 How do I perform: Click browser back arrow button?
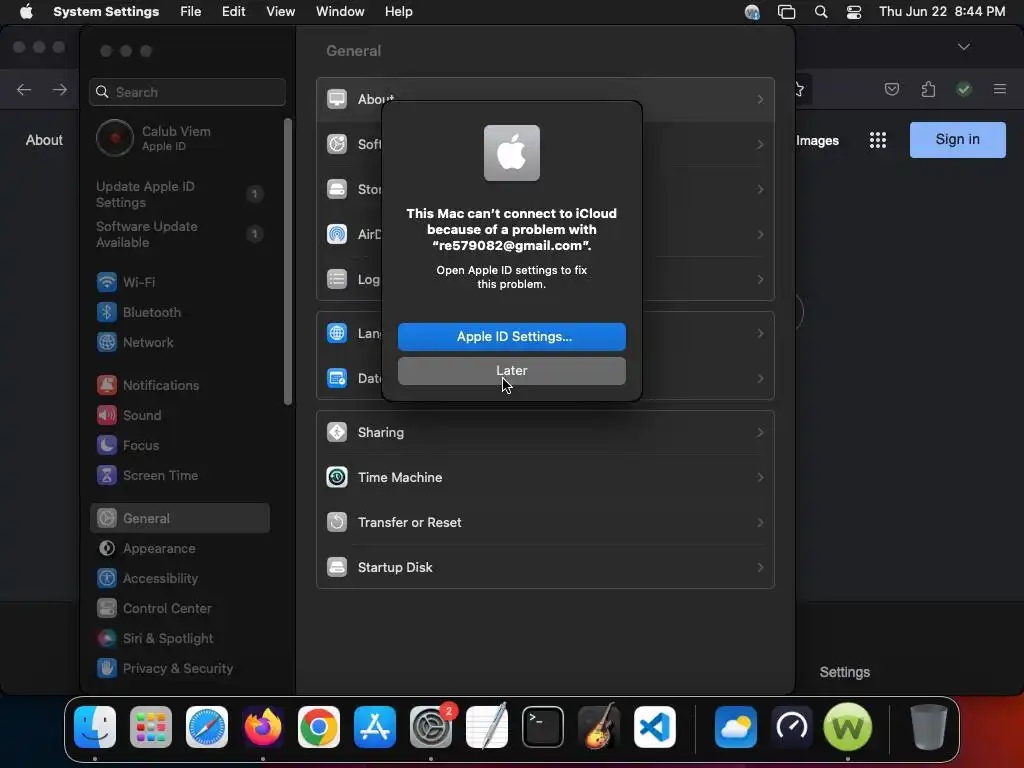[24, 89]
